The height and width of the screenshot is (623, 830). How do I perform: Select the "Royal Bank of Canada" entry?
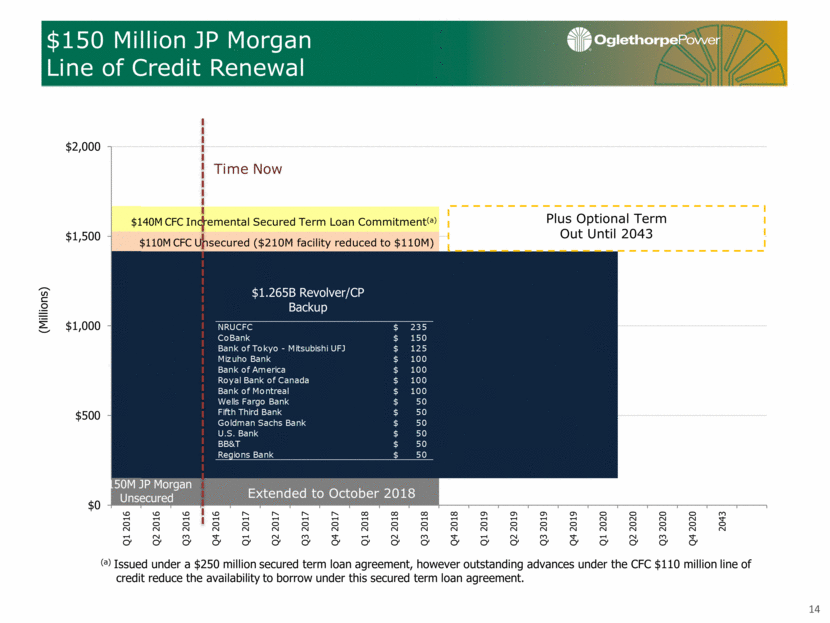(263, 380)
